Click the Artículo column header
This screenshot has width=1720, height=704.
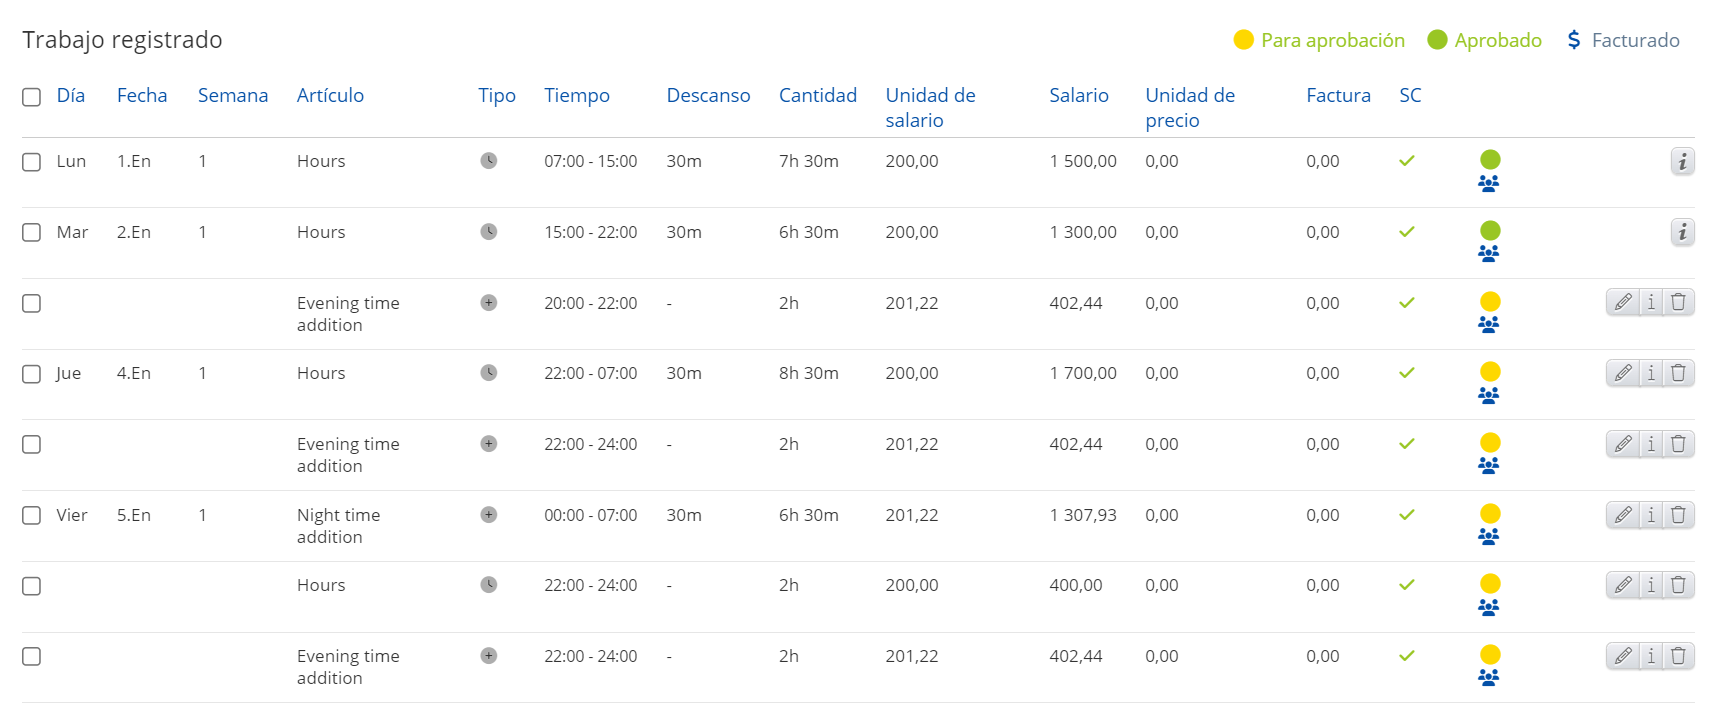point(330,95)
